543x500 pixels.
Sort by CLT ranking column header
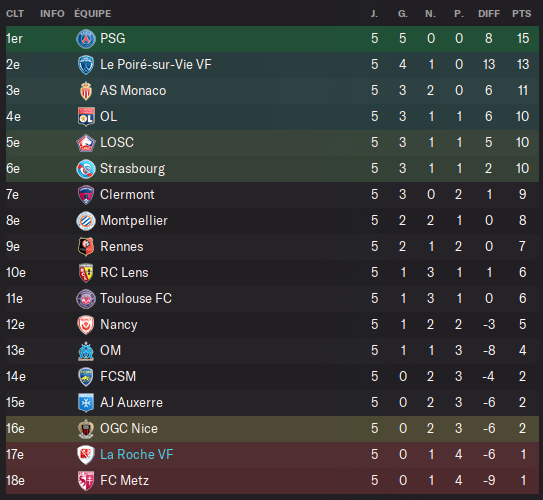coord(15,14)
